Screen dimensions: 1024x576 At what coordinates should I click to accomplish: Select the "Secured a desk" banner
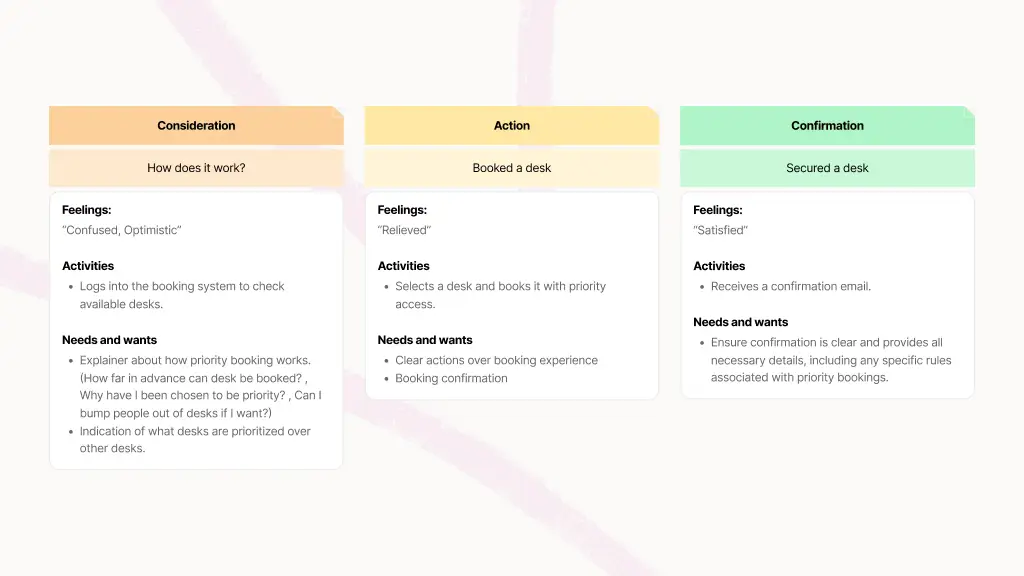point(827,168)
